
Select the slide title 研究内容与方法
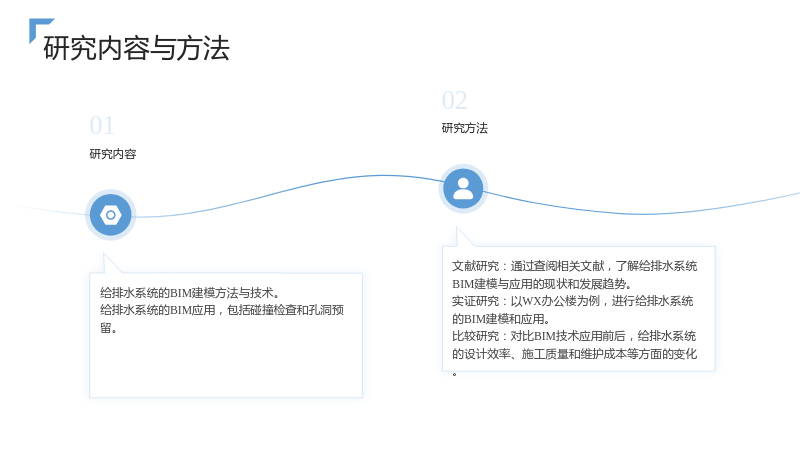pos(136,48)
